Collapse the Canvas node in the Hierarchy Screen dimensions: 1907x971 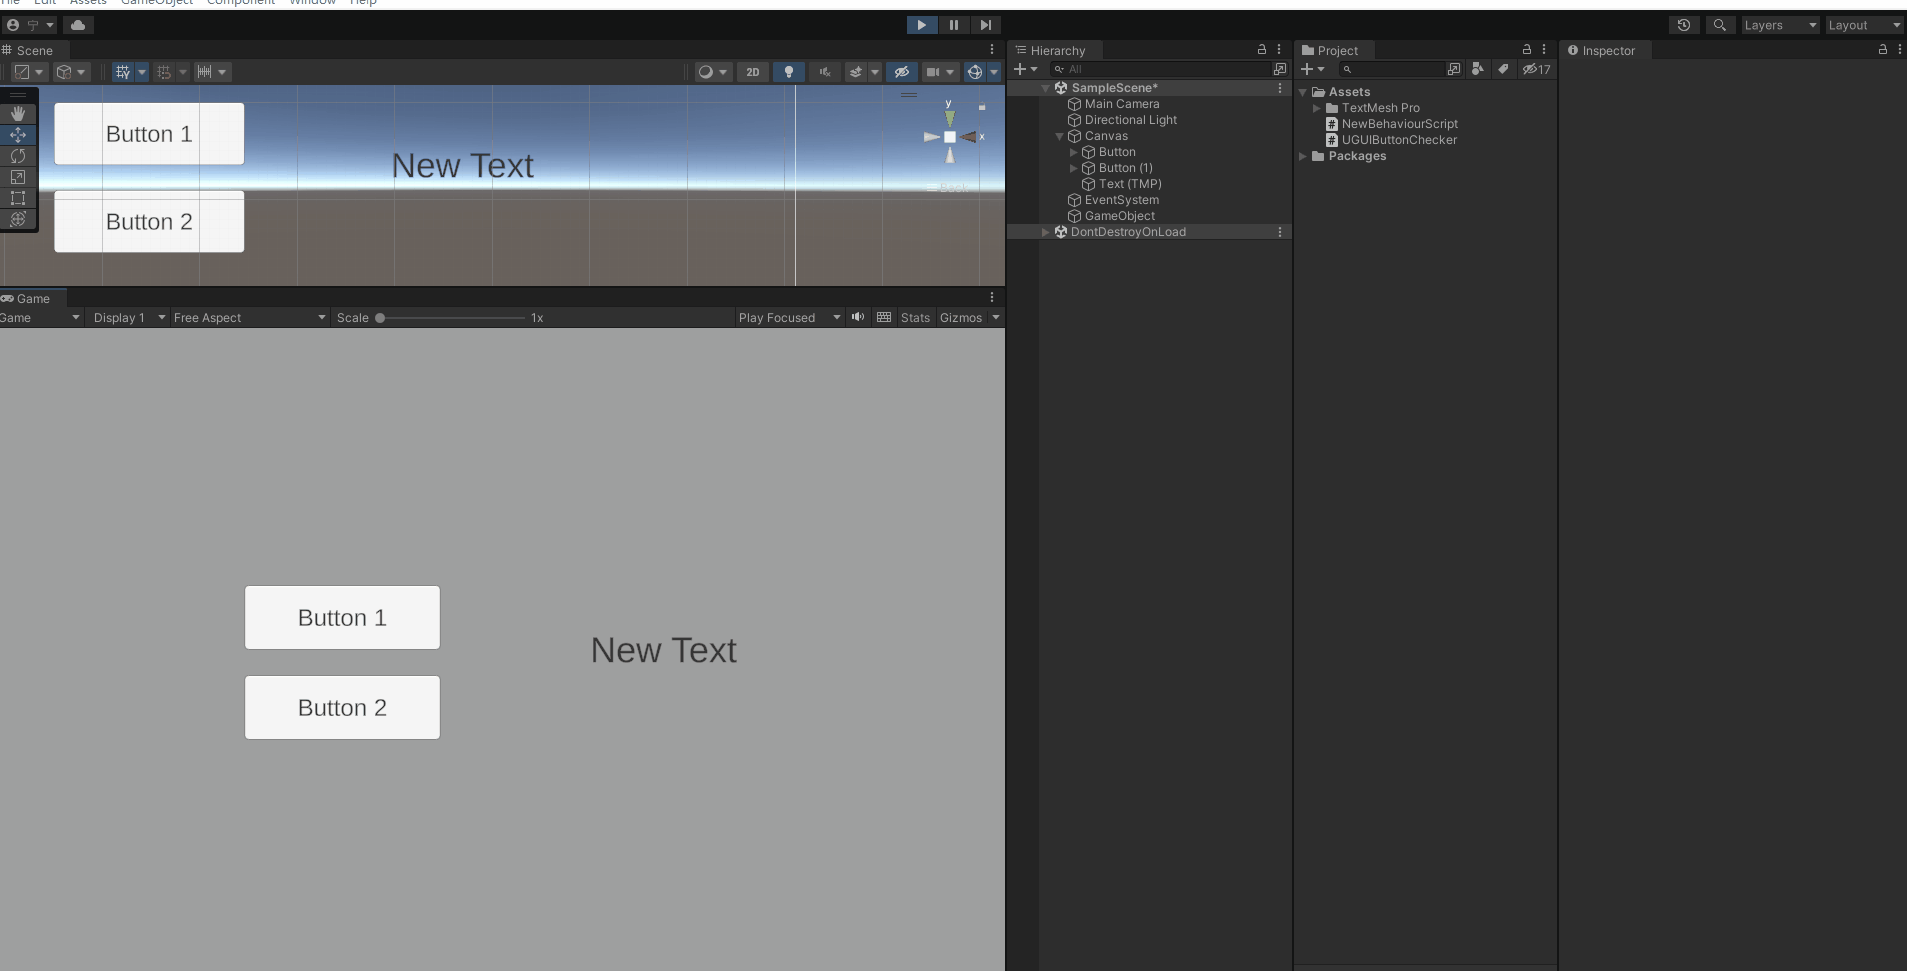(1059, 136)
